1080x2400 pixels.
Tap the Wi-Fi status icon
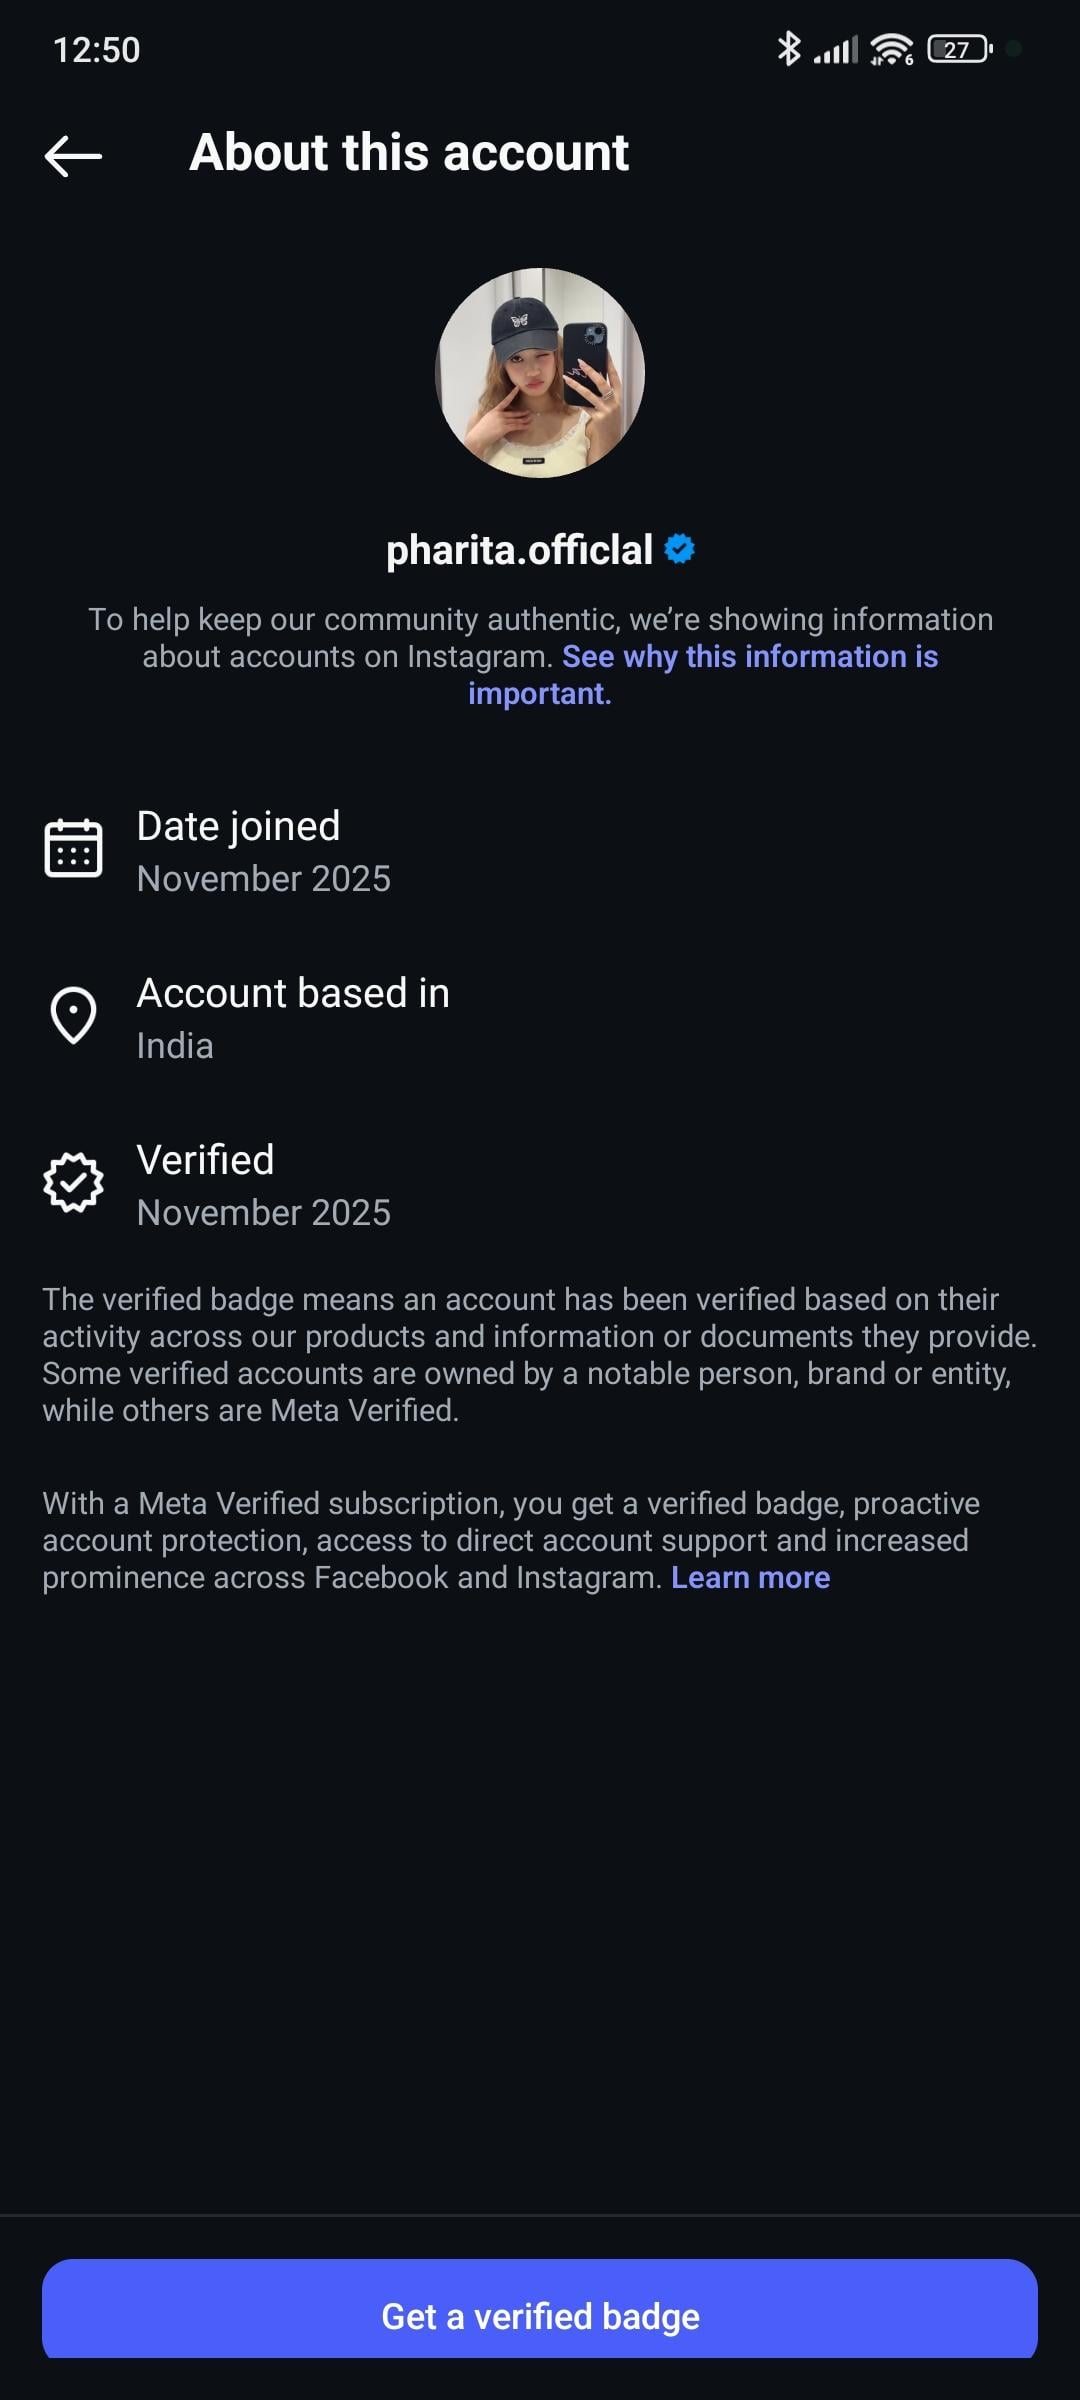click(891, 48)
